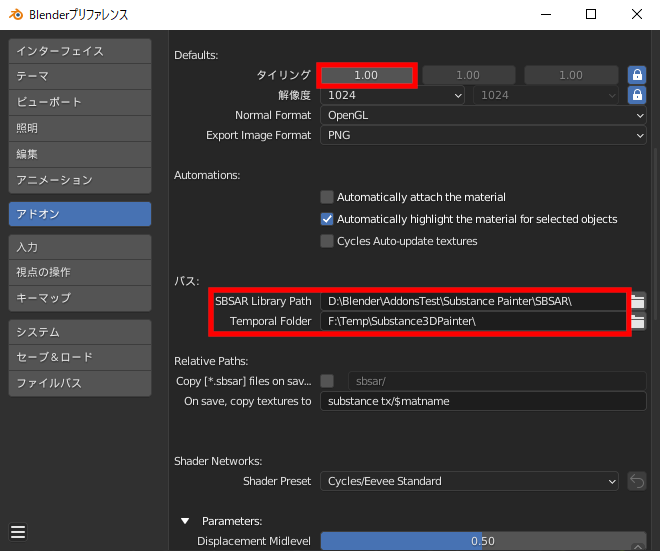Reset the Shader Preset with undo icon

click(x=637, y=481)
